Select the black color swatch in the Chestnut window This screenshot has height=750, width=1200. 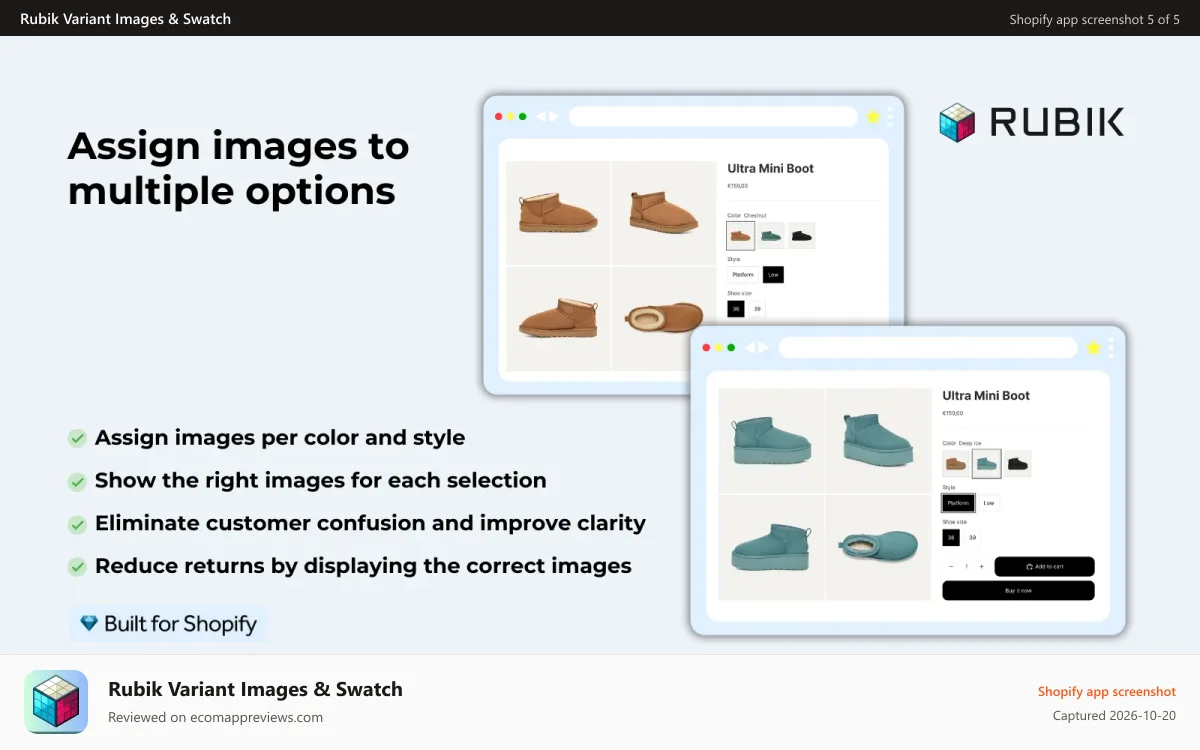tap(801, 236)
